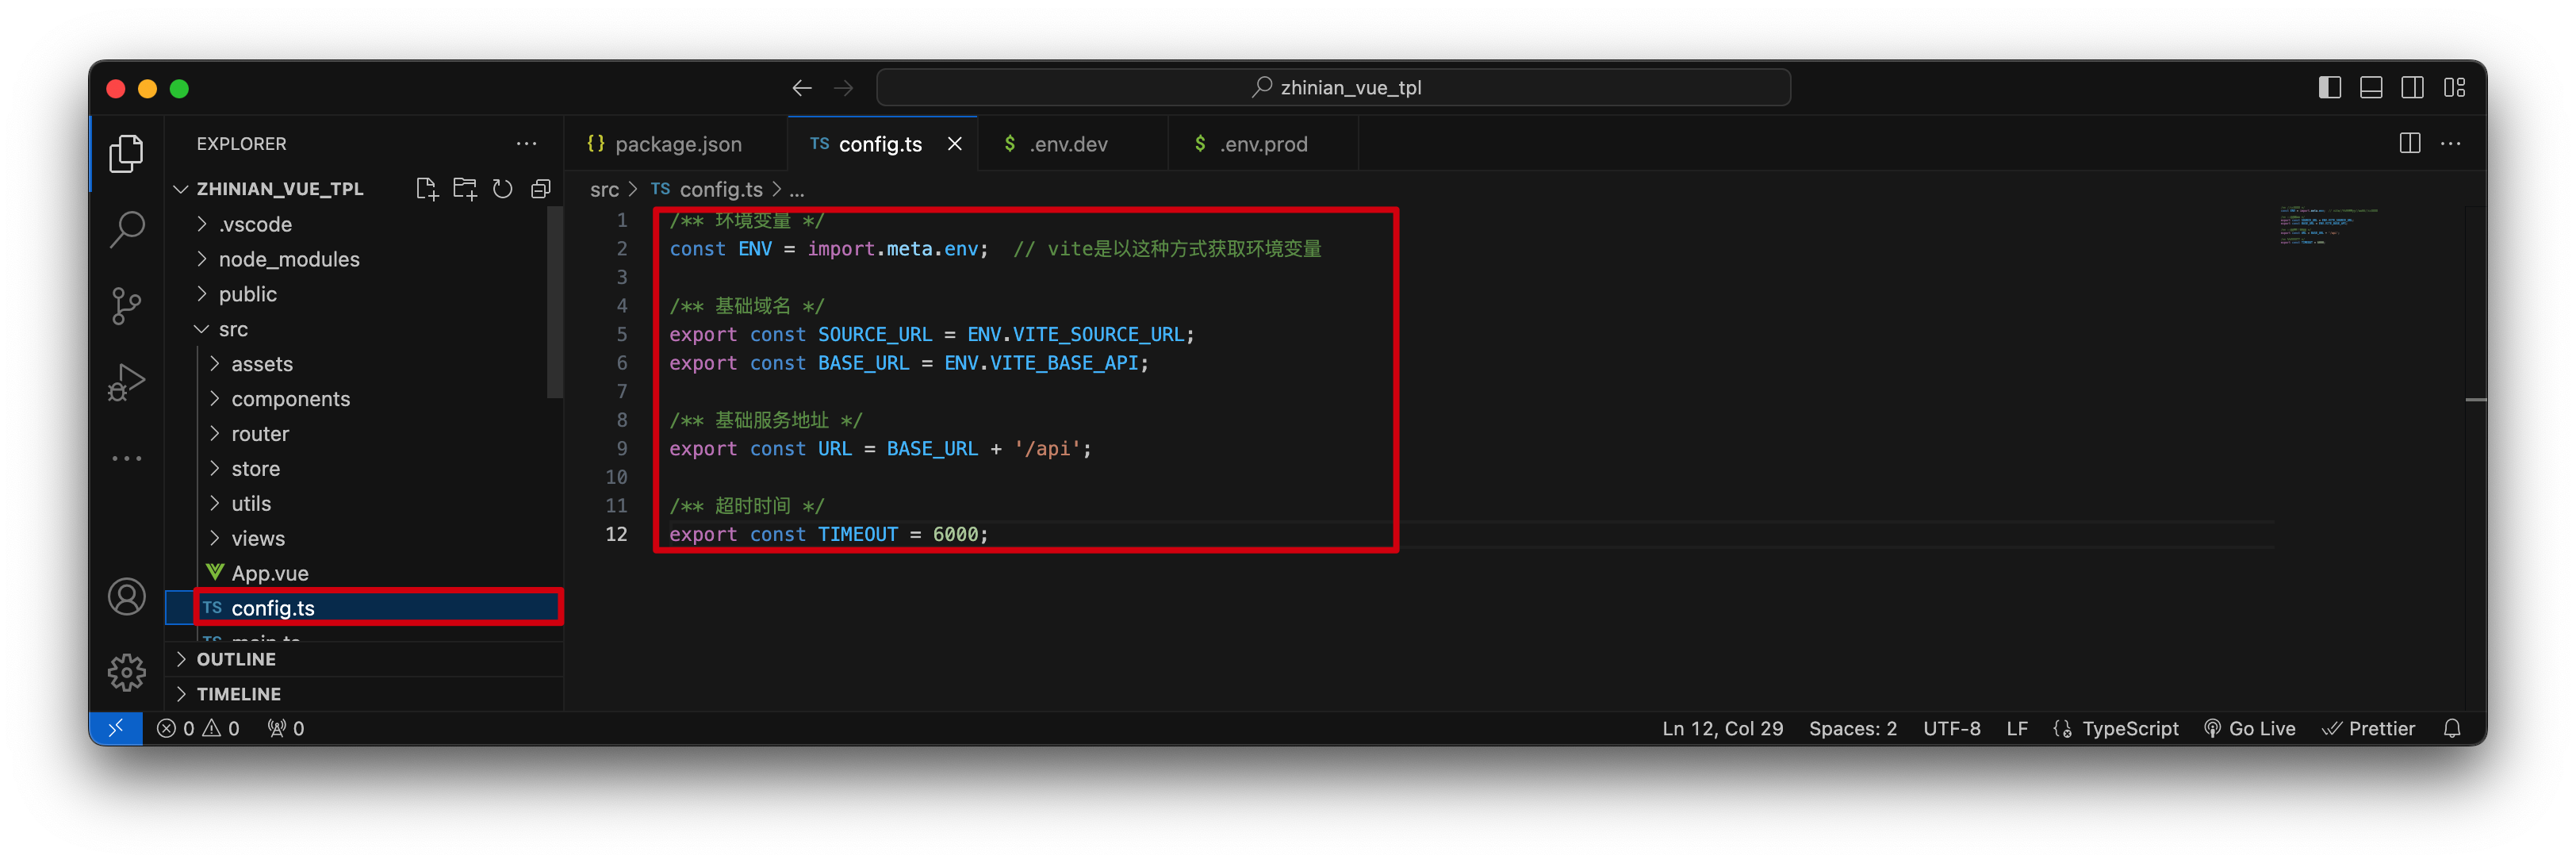Customize layout icon in title bar
Image resolution: width=2576 pixels, height=863 pixels.
[x=2454, y=88]
